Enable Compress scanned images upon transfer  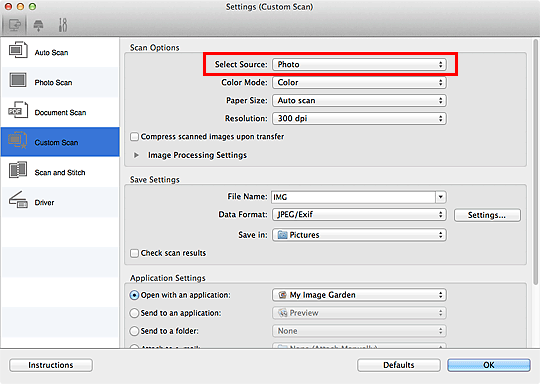point(135,137)
